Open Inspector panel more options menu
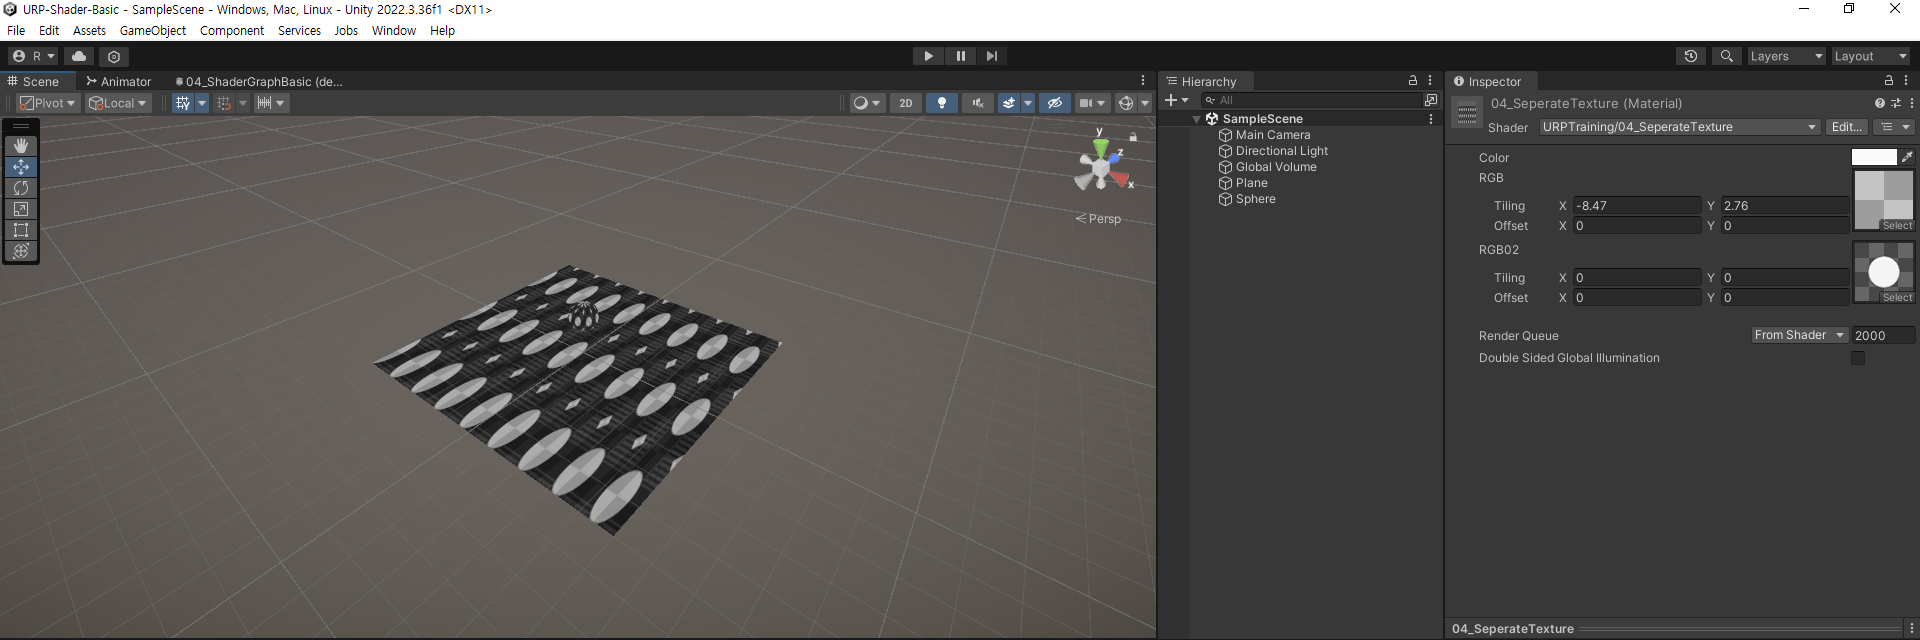The height and width of the screenshot is (640, 1920). click(1906, 81)
